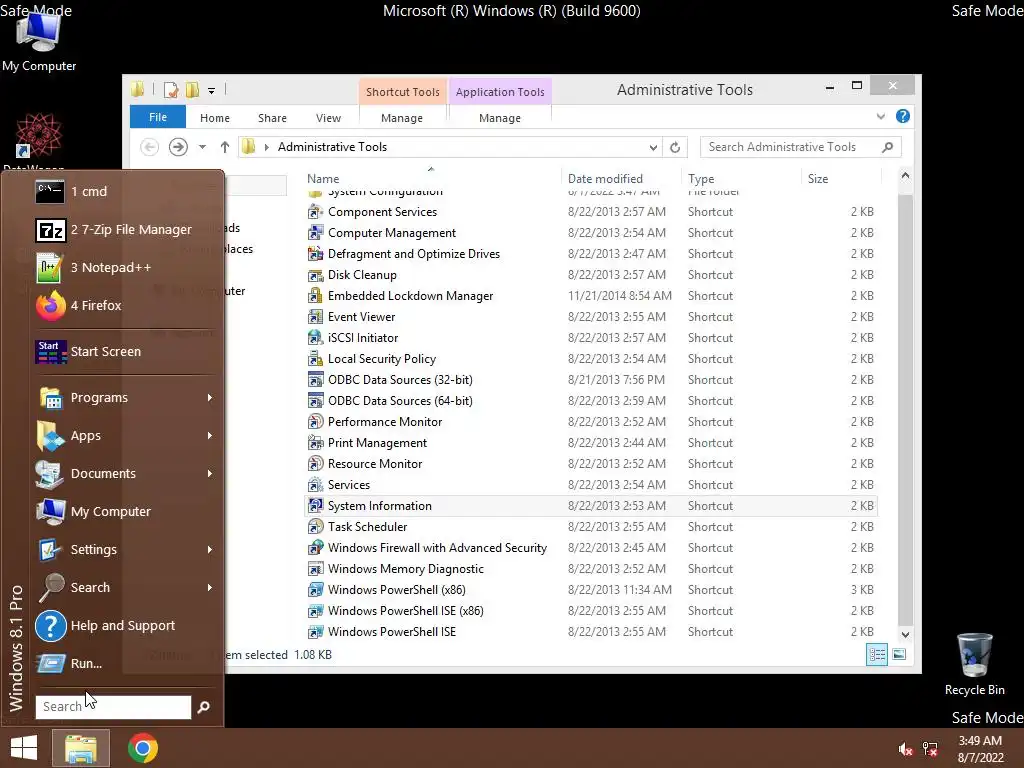Viewport: 1024px width, 768px height.
Task: Open Customize Quick Access Toolbar dropdown
Action: [212, 91]
